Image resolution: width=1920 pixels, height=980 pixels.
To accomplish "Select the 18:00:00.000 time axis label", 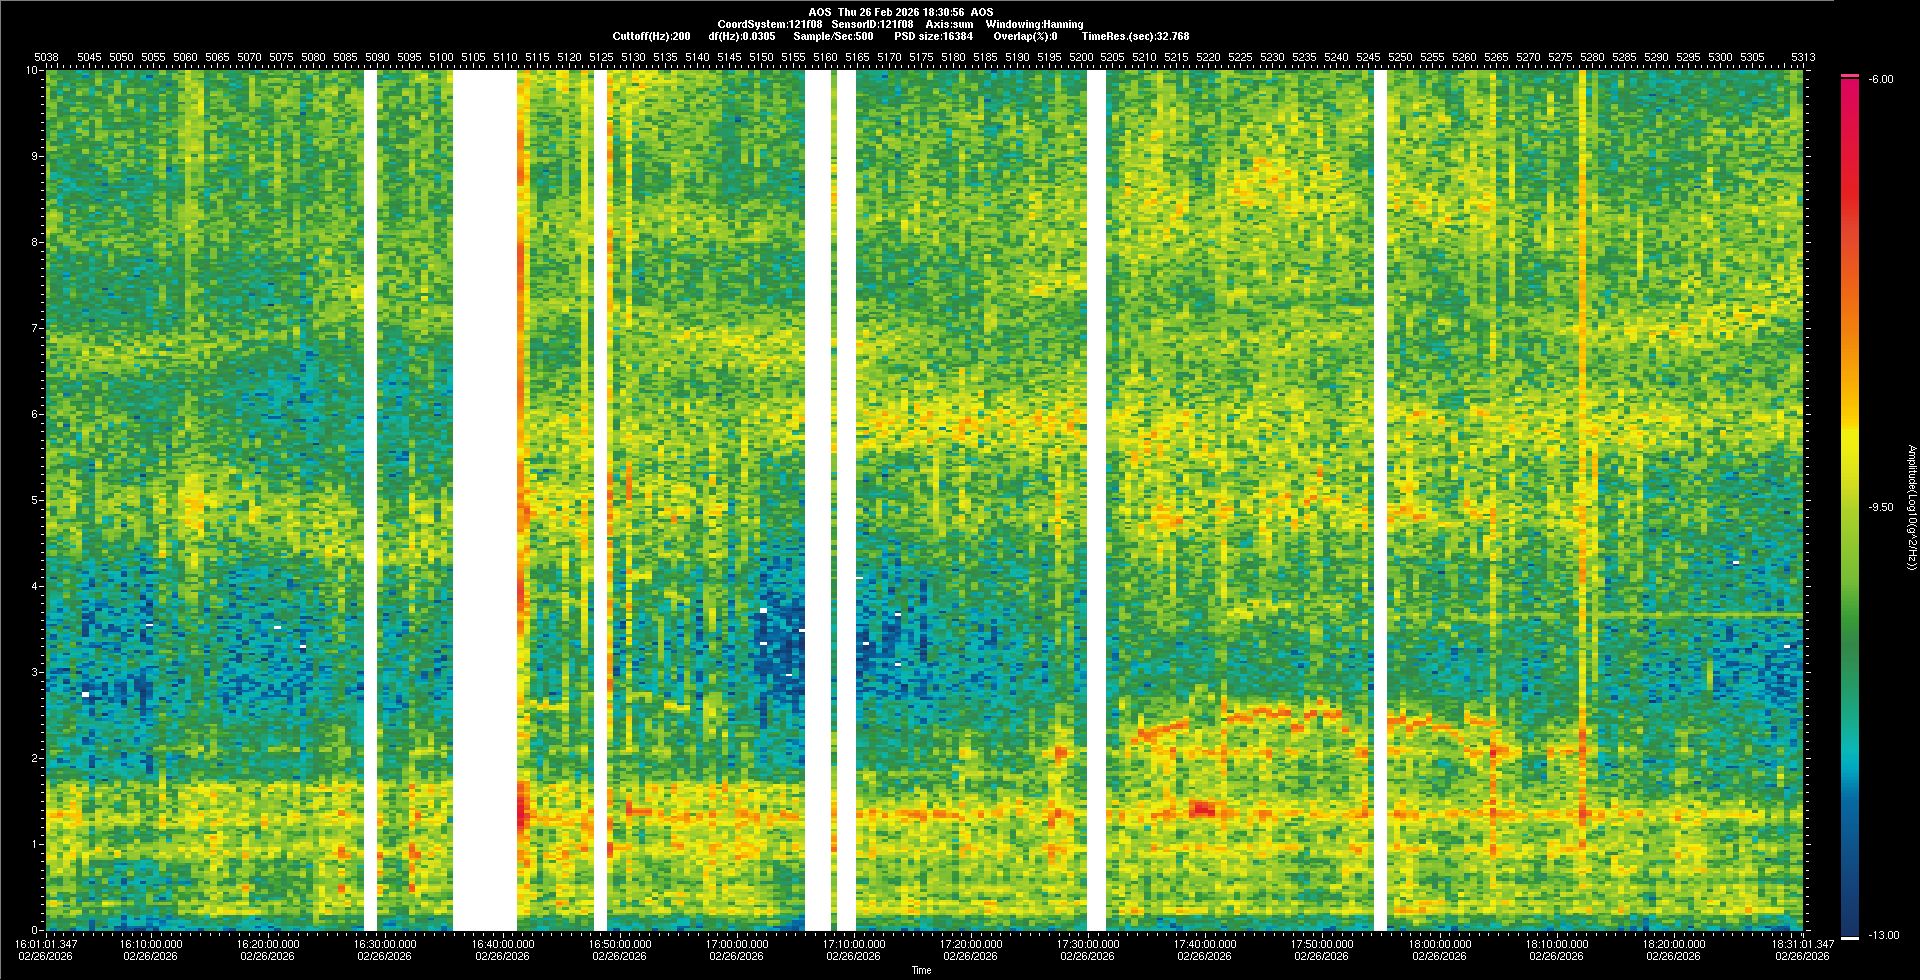I will tap(1439, 943).
